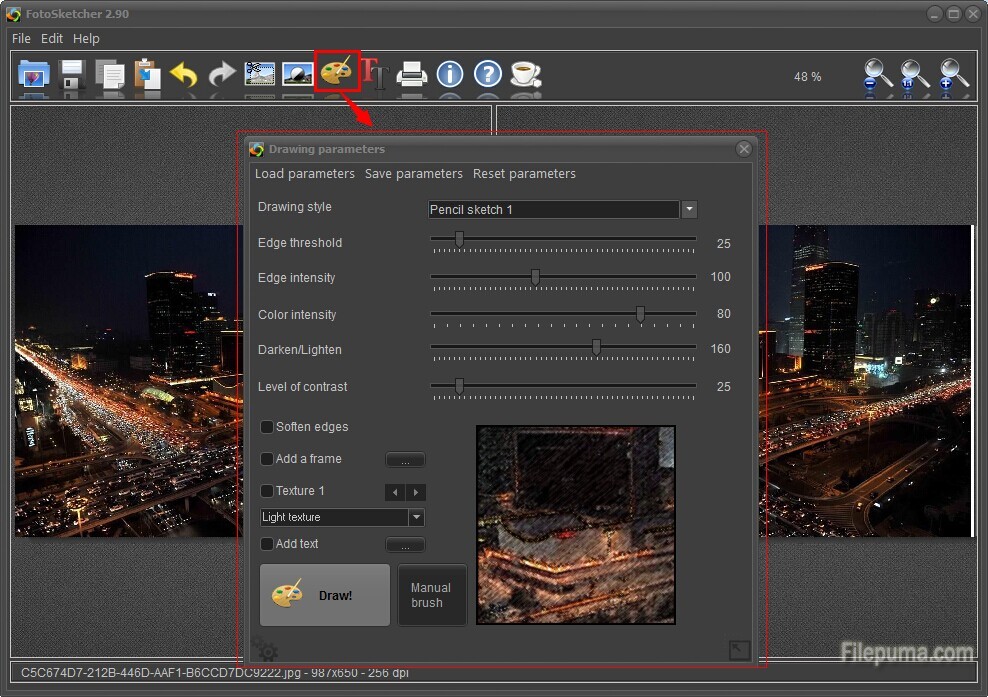Viewport: 988px width, 697px height.
Task: Open the File menu
Action: coord(21,38)
